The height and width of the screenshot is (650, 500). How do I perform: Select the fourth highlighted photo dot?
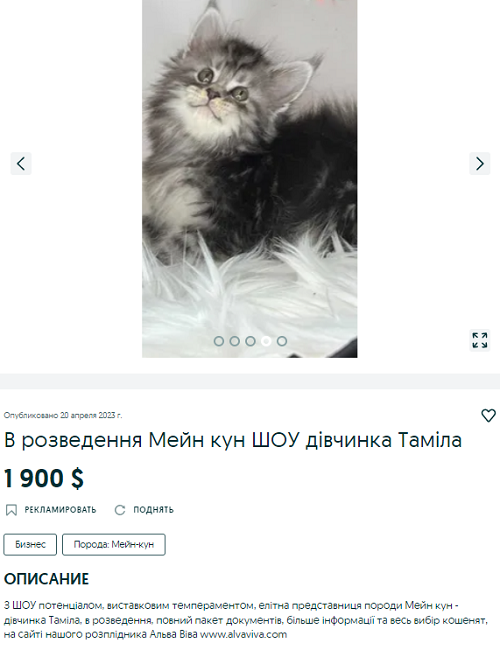[266, 341]
